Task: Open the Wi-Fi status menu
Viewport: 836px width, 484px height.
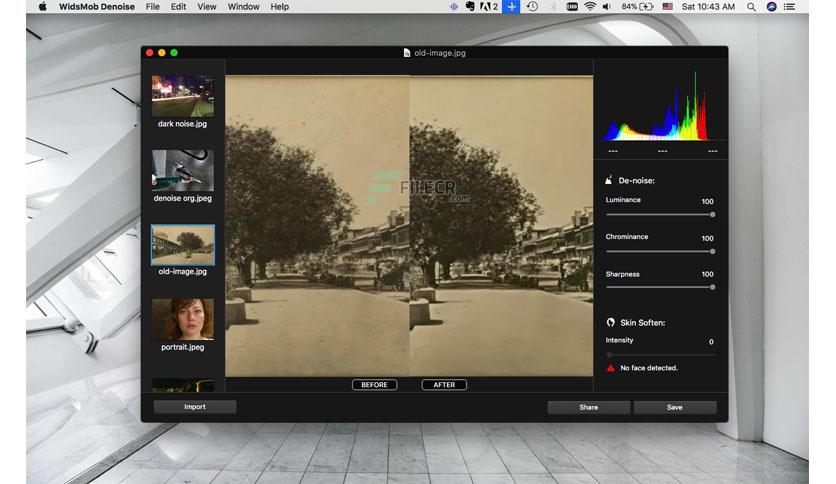Action: (590, 6)
